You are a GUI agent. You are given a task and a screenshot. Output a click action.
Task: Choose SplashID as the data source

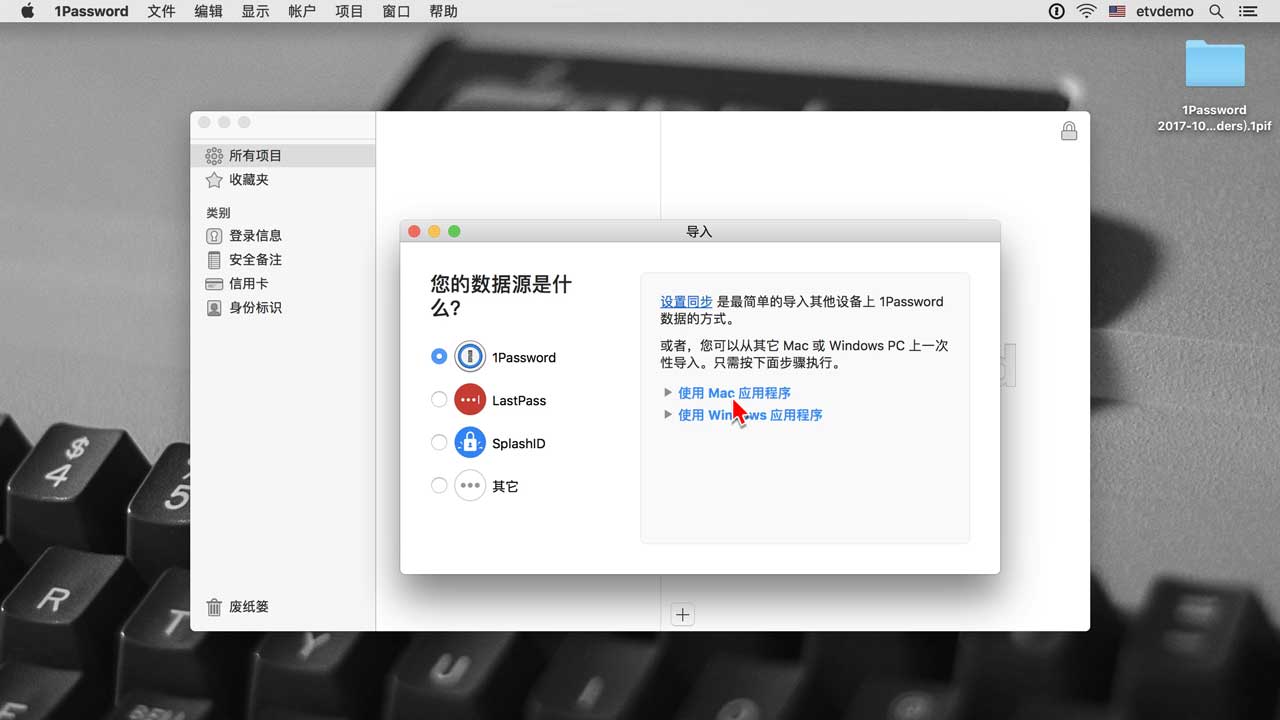439,443
